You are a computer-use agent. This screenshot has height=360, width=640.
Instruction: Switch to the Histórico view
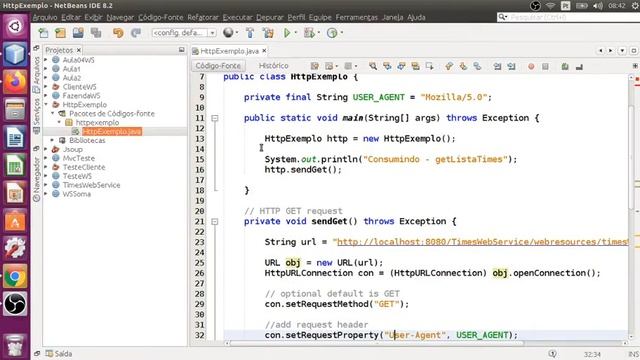273,66
